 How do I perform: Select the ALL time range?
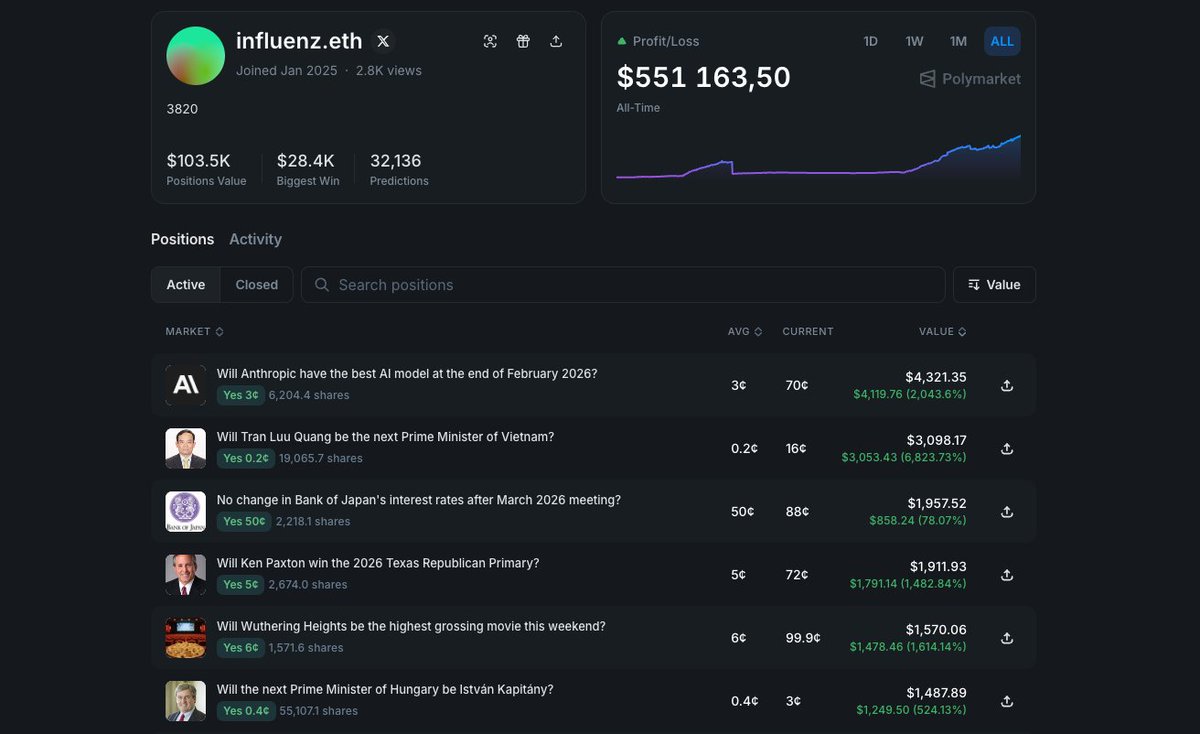point(1002,41)
